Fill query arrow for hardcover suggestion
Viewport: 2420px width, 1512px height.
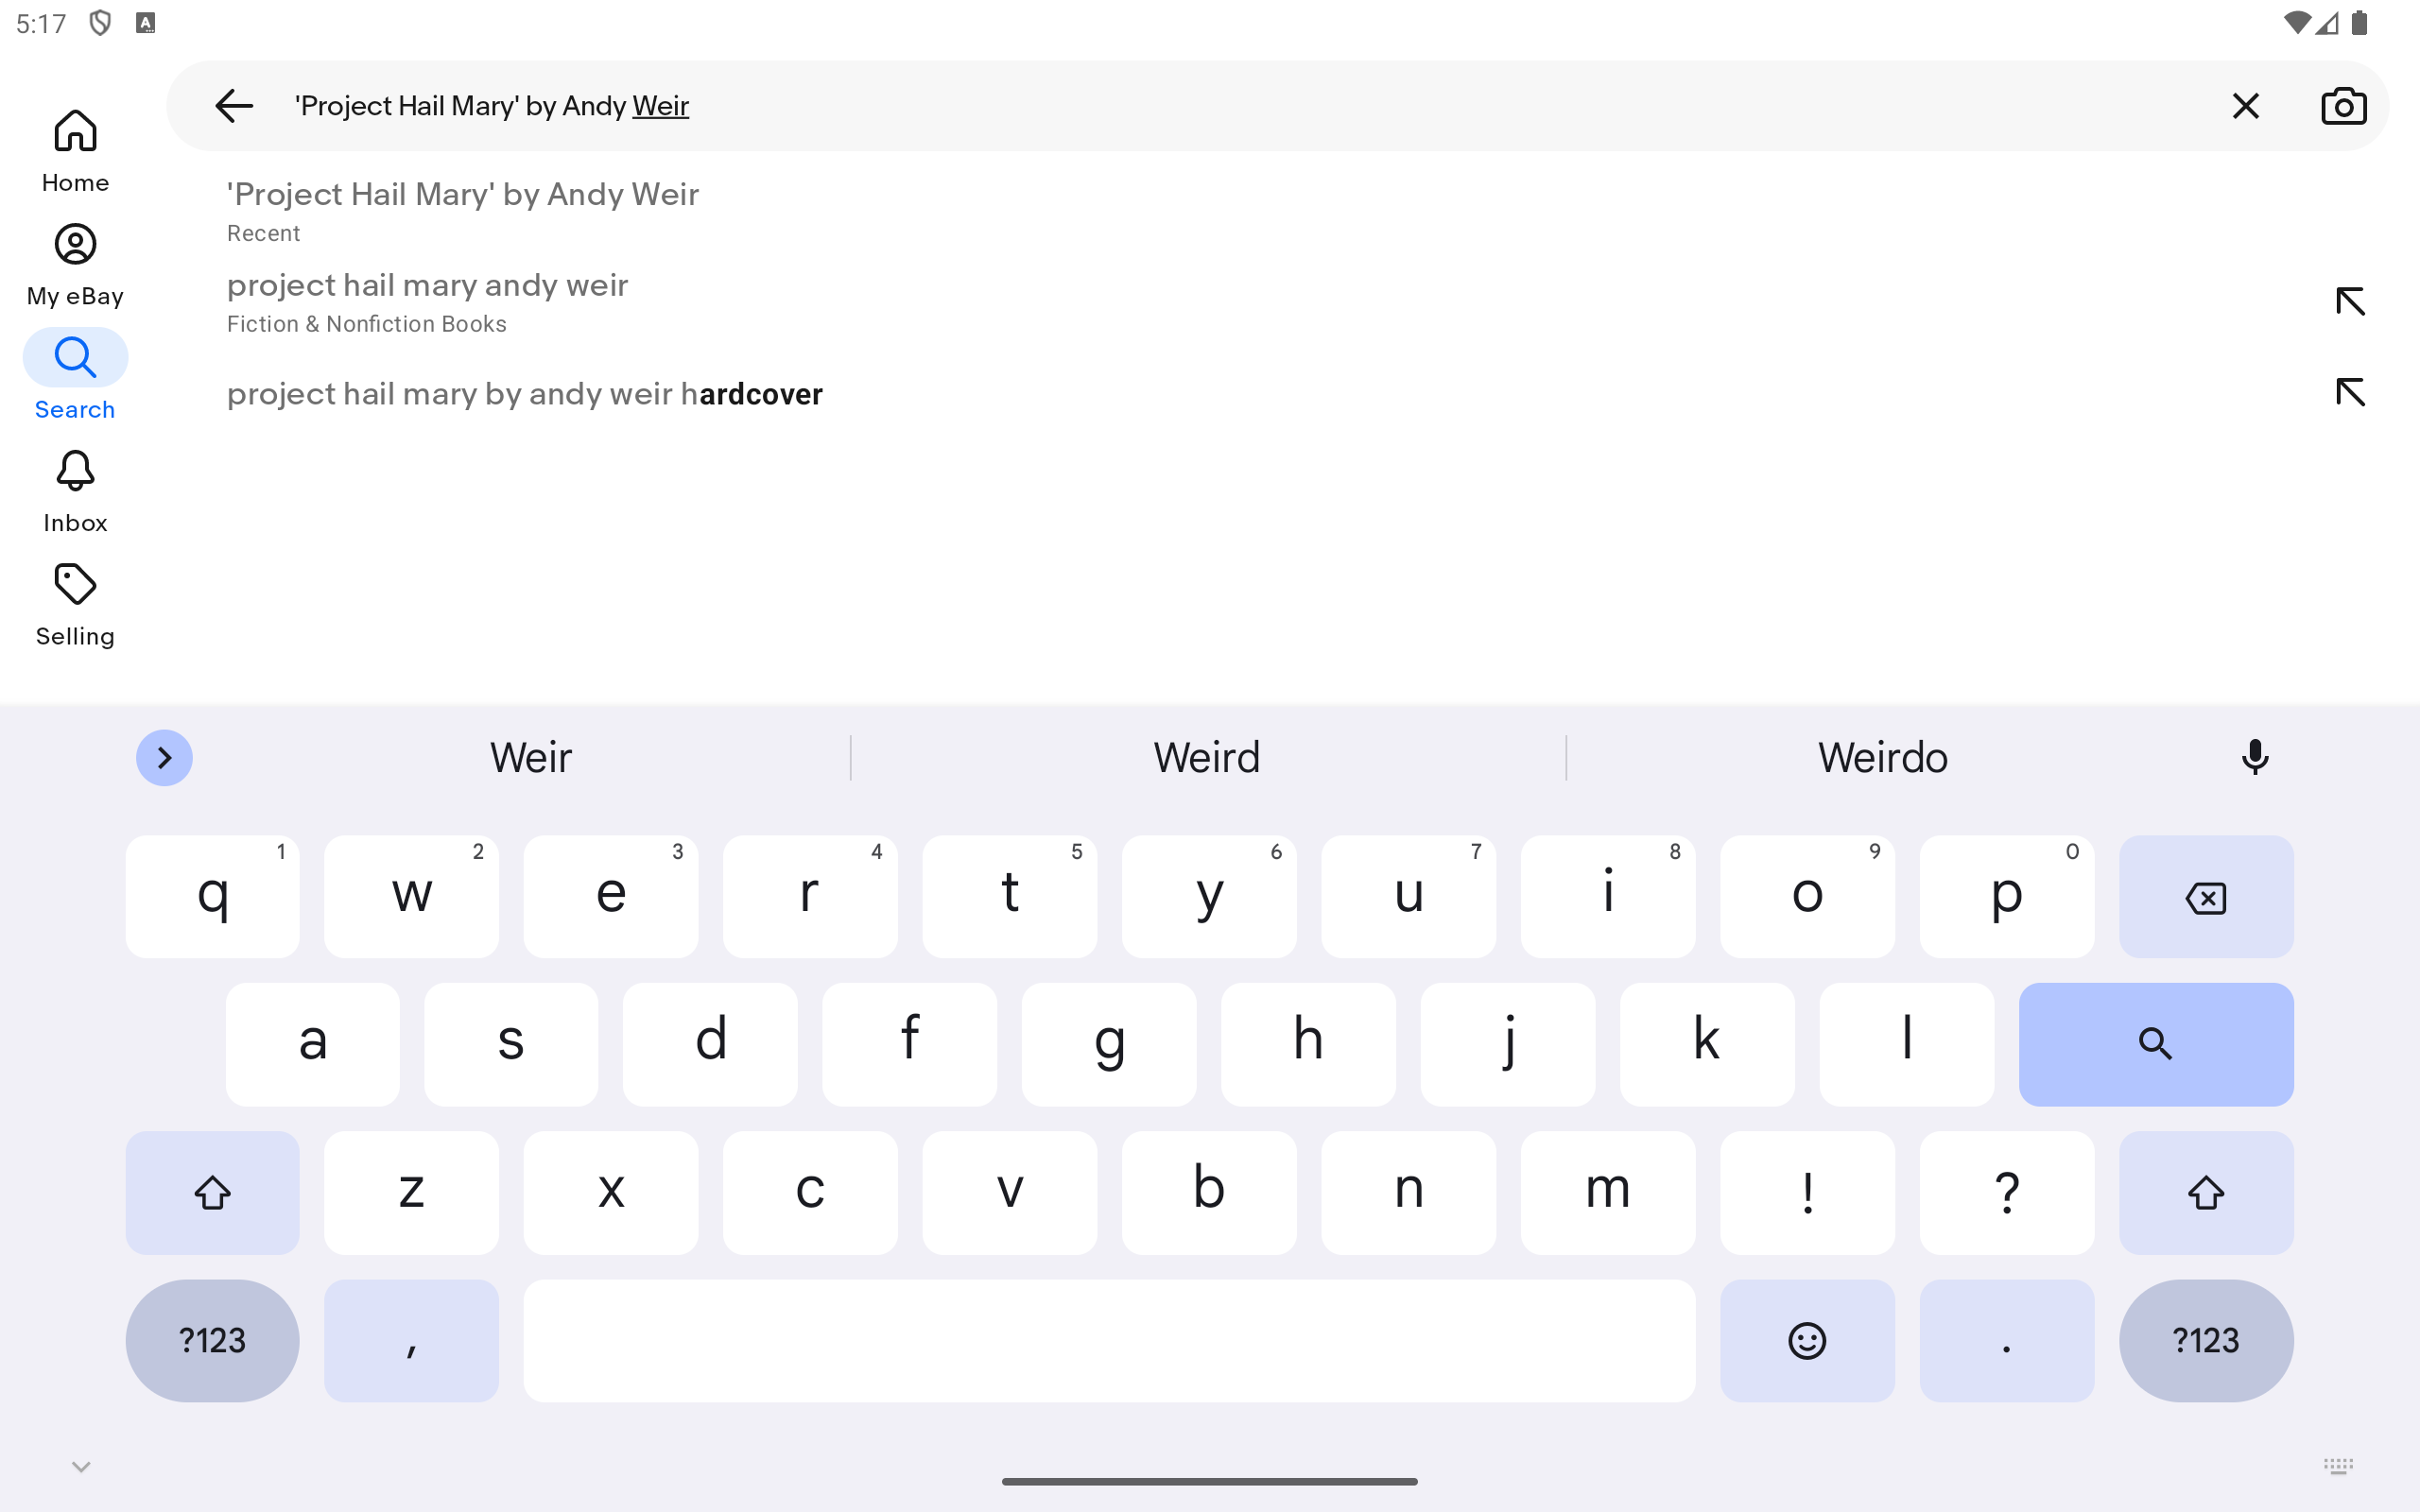tap(2350, 392)
